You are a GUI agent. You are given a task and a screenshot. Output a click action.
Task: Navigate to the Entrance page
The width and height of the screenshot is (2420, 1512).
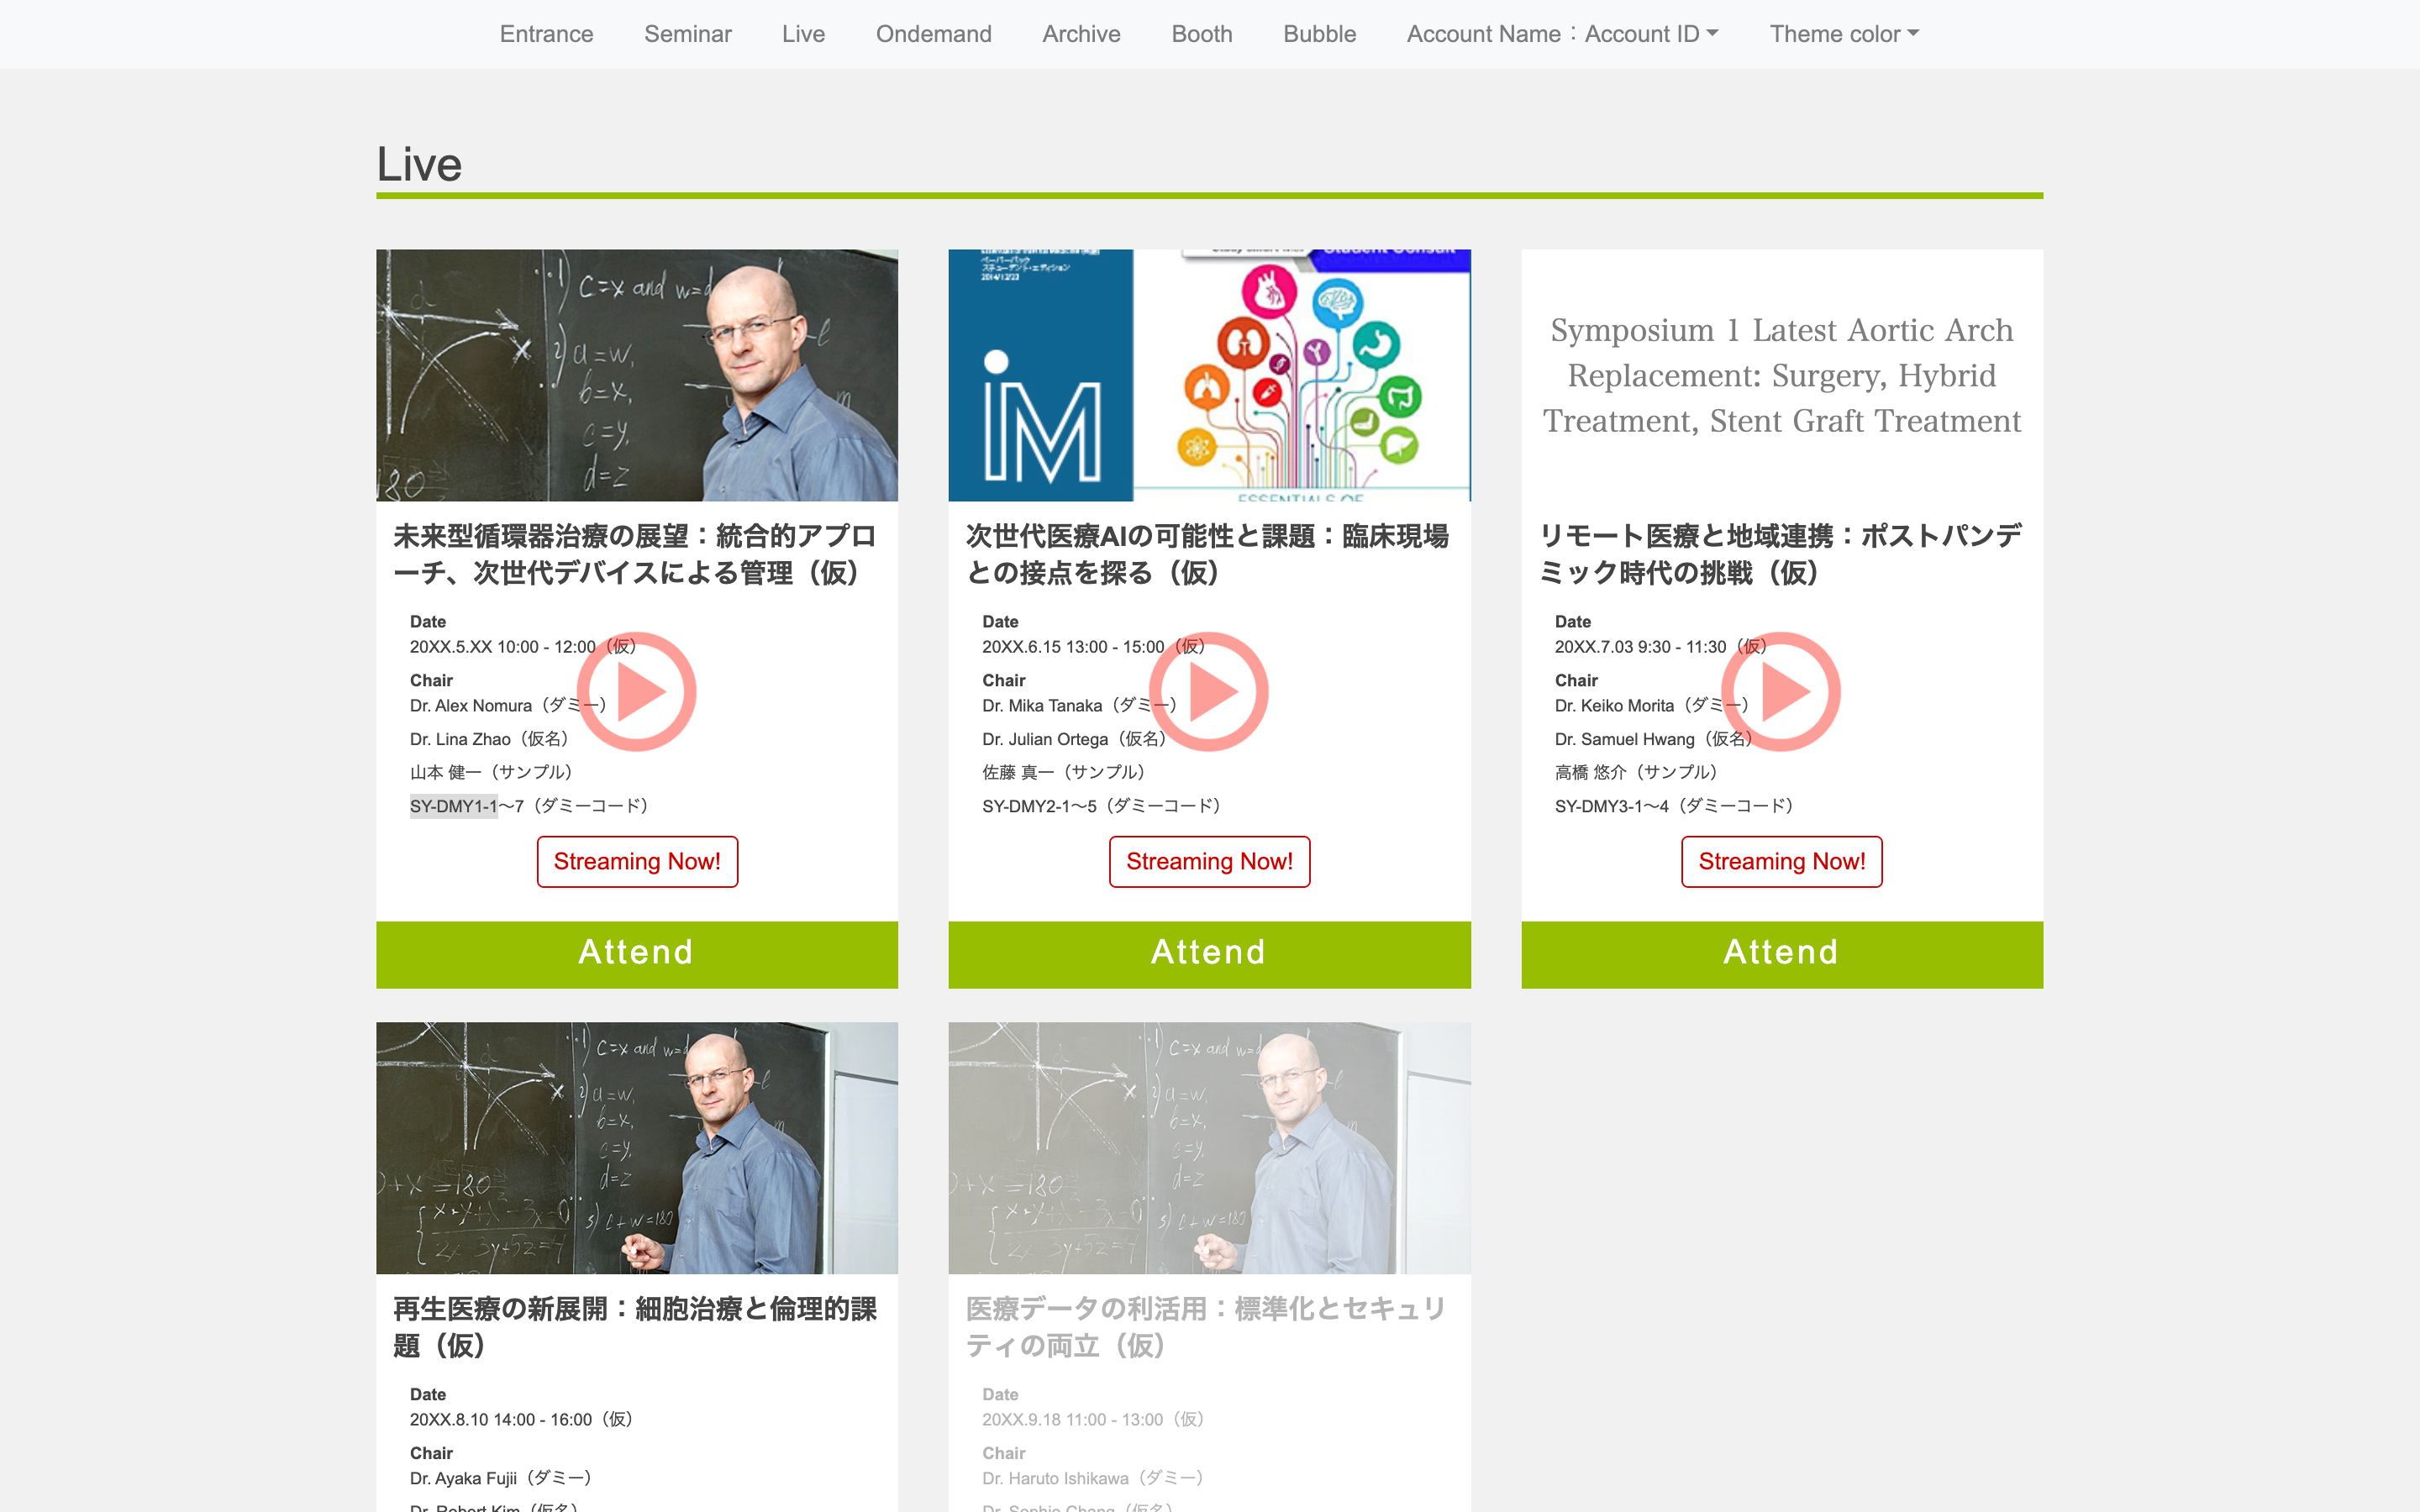point(546,33)
